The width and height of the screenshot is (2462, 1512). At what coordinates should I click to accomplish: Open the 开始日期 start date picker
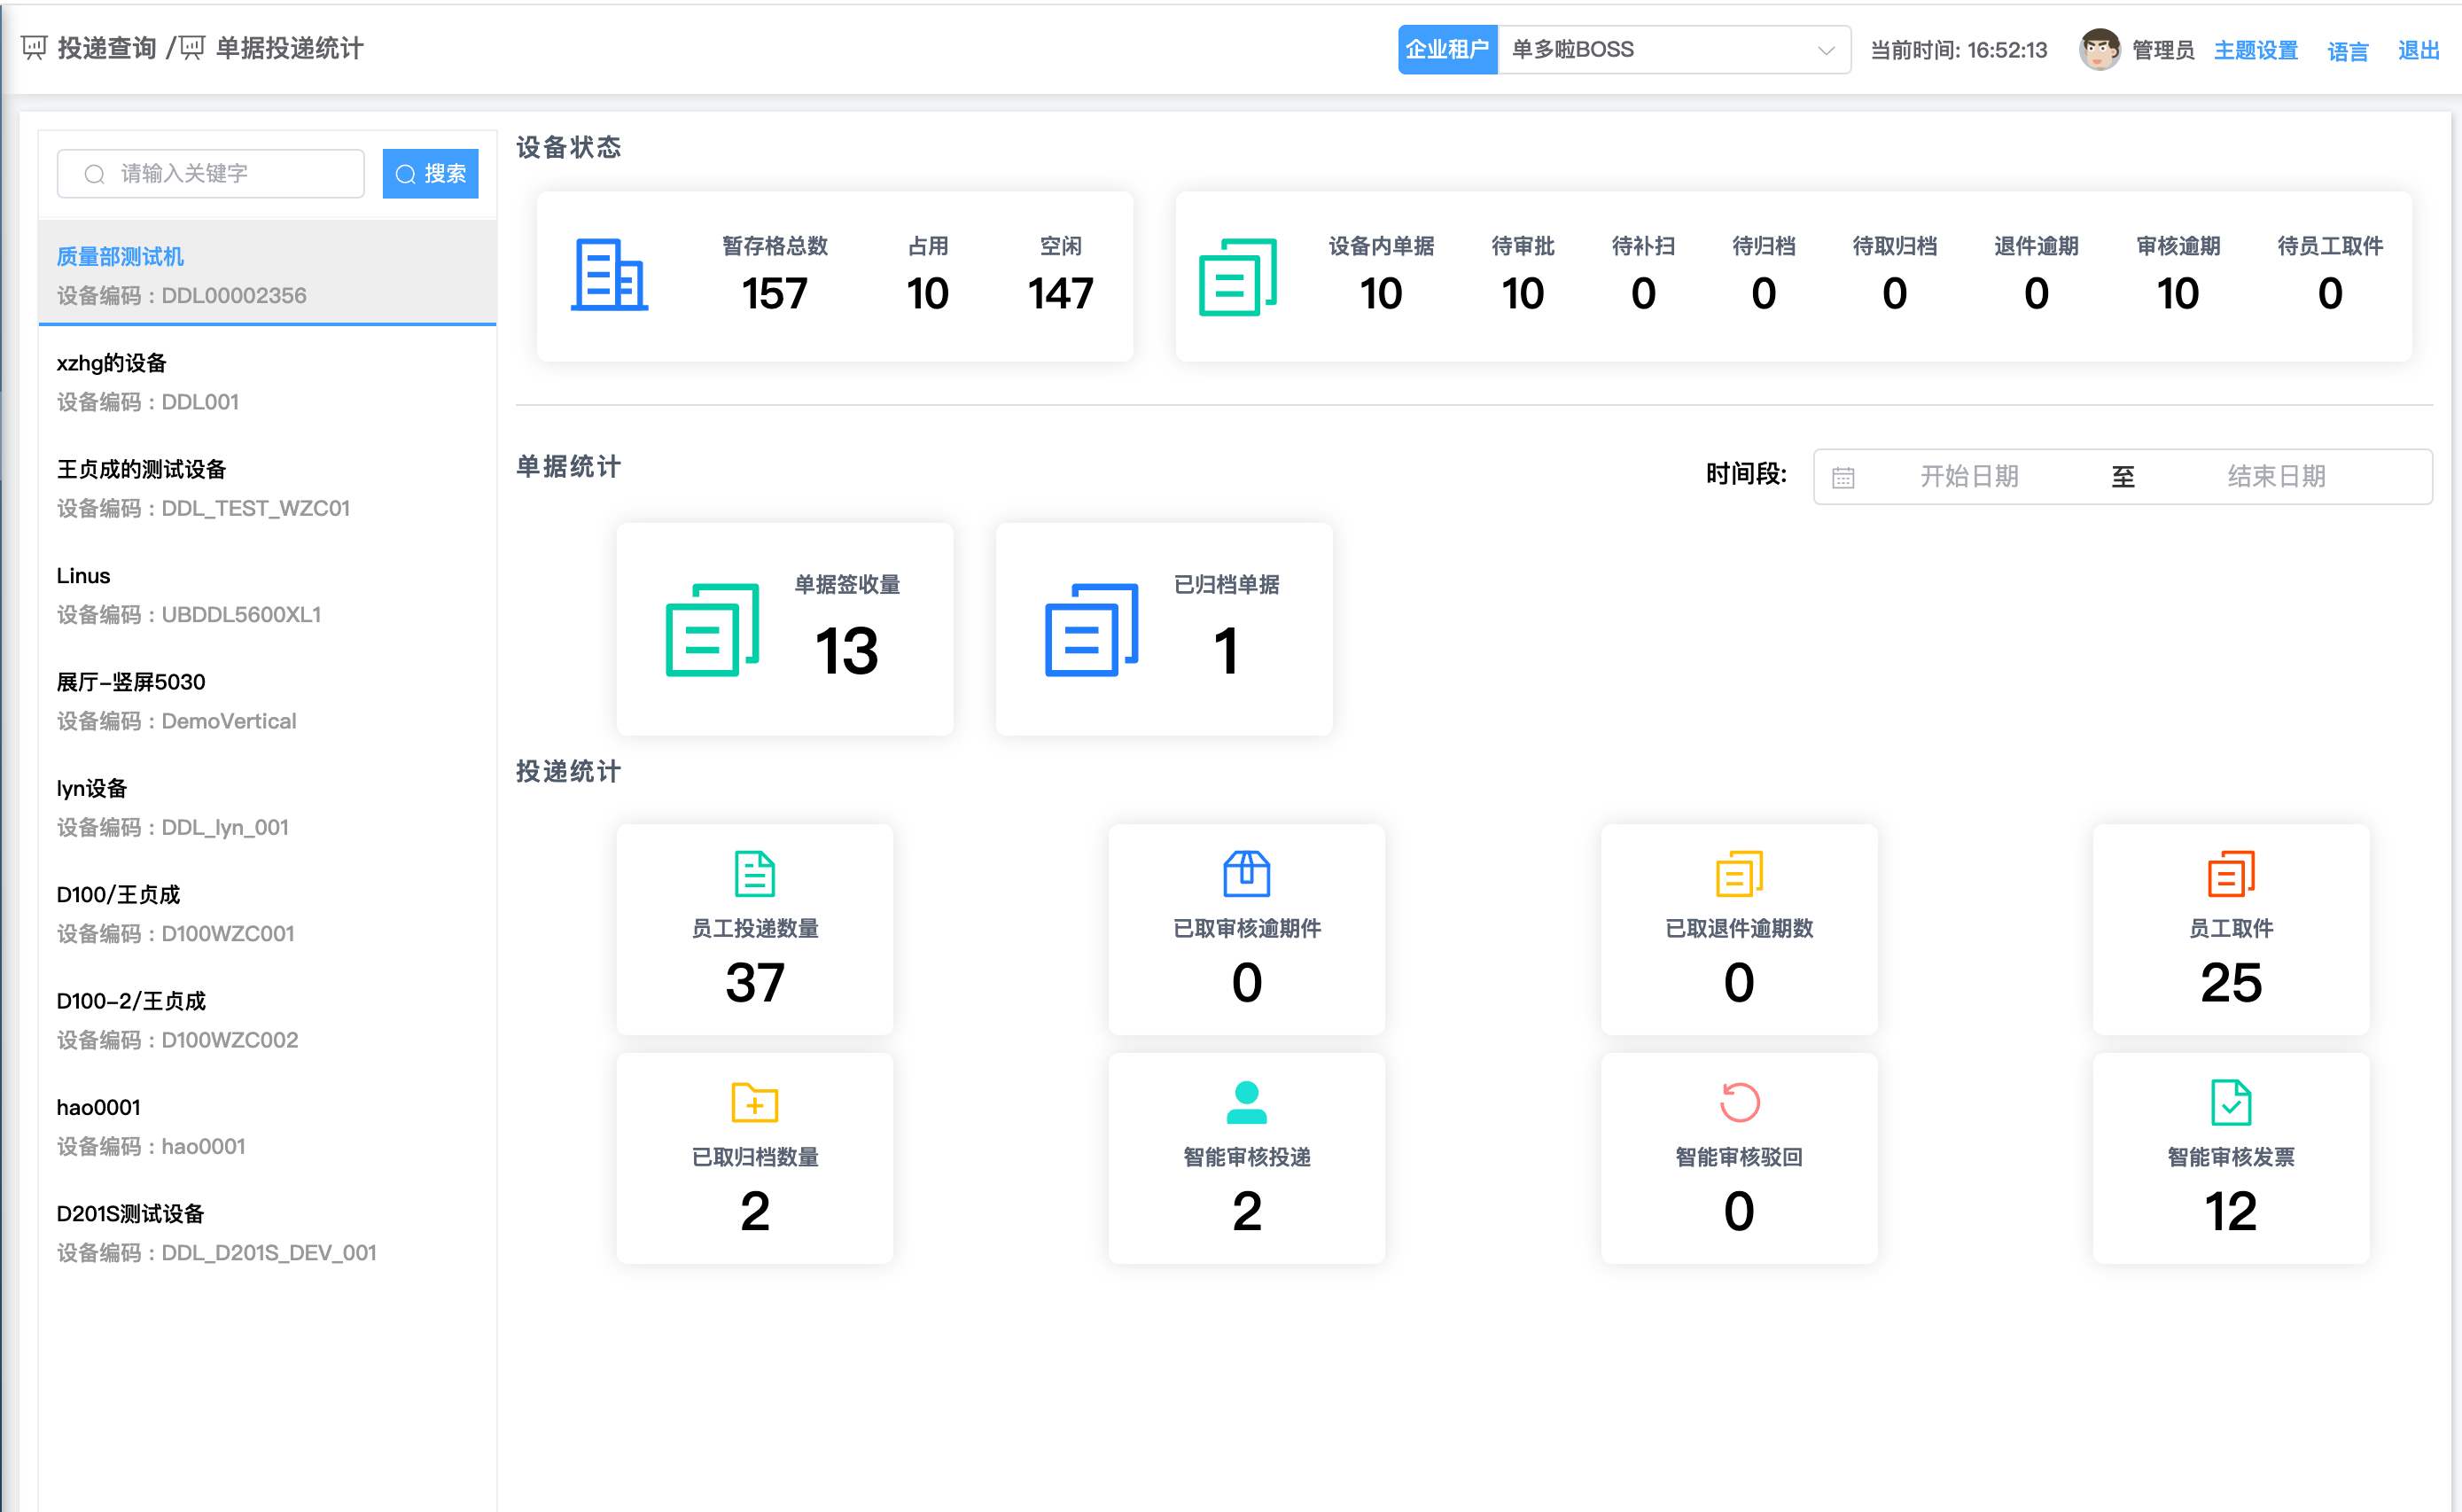pos(1968,476)
